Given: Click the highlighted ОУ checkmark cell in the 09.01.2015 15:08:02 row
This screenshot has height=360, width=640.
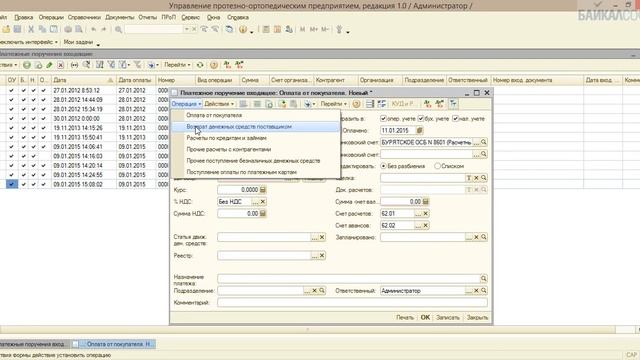Looking at the screenshot, I should 11,184.
